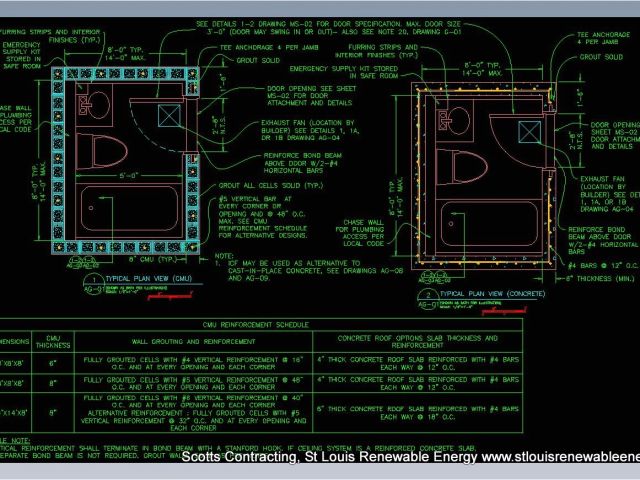The height and width of the screenshot is (480, 640).
Task: Click the 'Typical Plan View (CMU)' title
Action: (x=147, y=279)
